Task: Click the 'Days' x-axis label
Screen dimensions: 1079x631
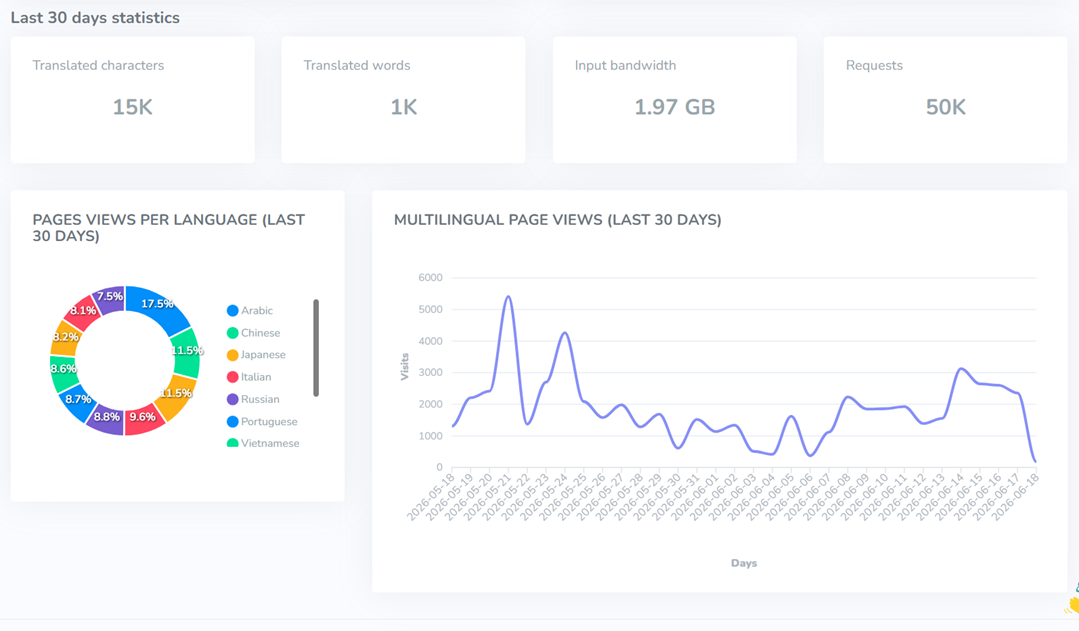Action: point(744,563)
